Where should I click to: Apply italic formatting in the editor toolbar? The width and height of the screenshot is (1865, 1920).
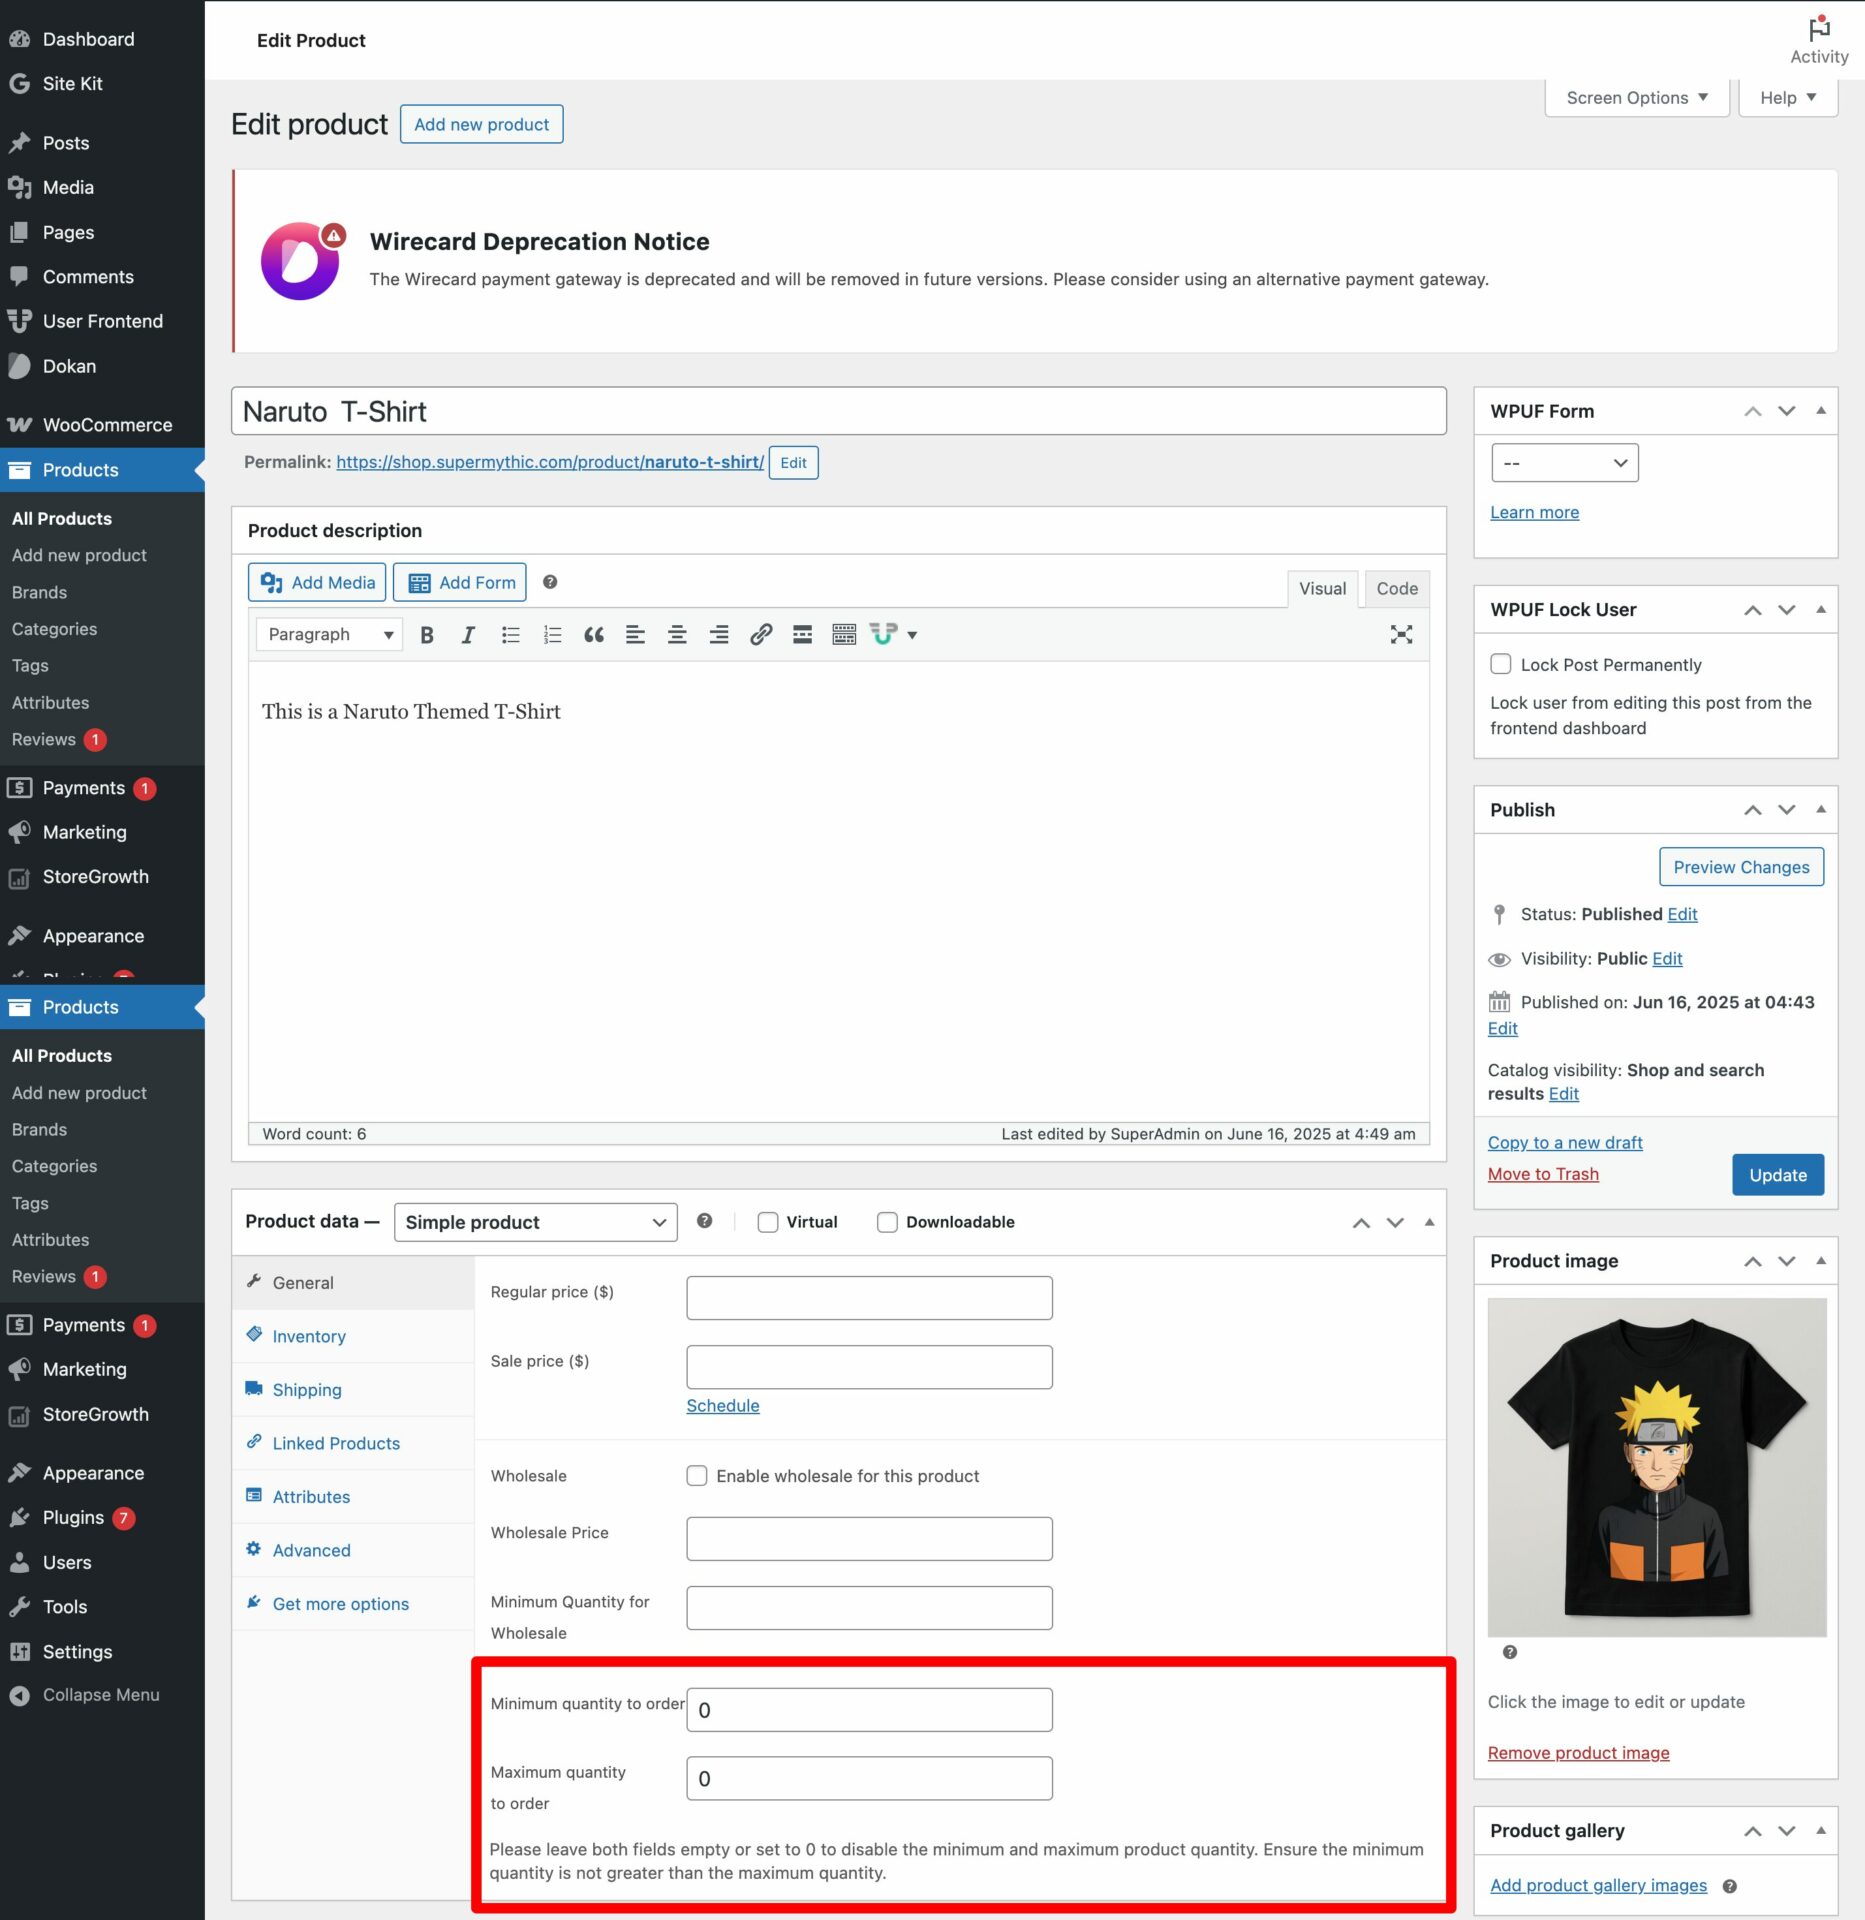(467, 635)
